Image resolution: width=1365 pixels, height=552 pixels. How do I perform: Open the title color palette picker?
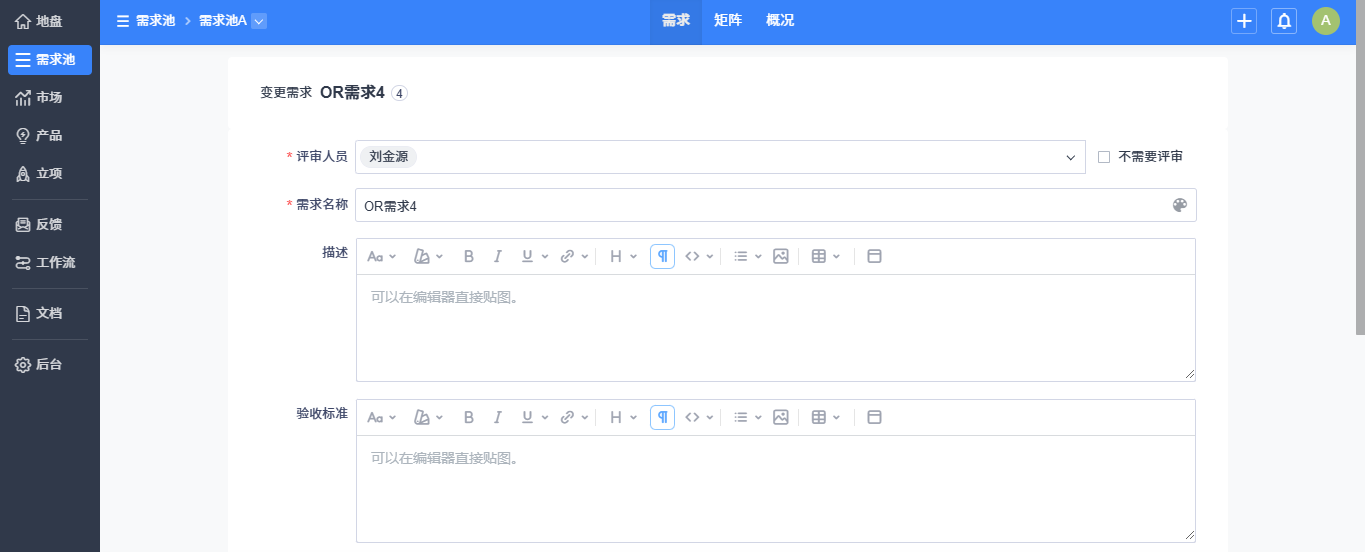(1180, 205)
